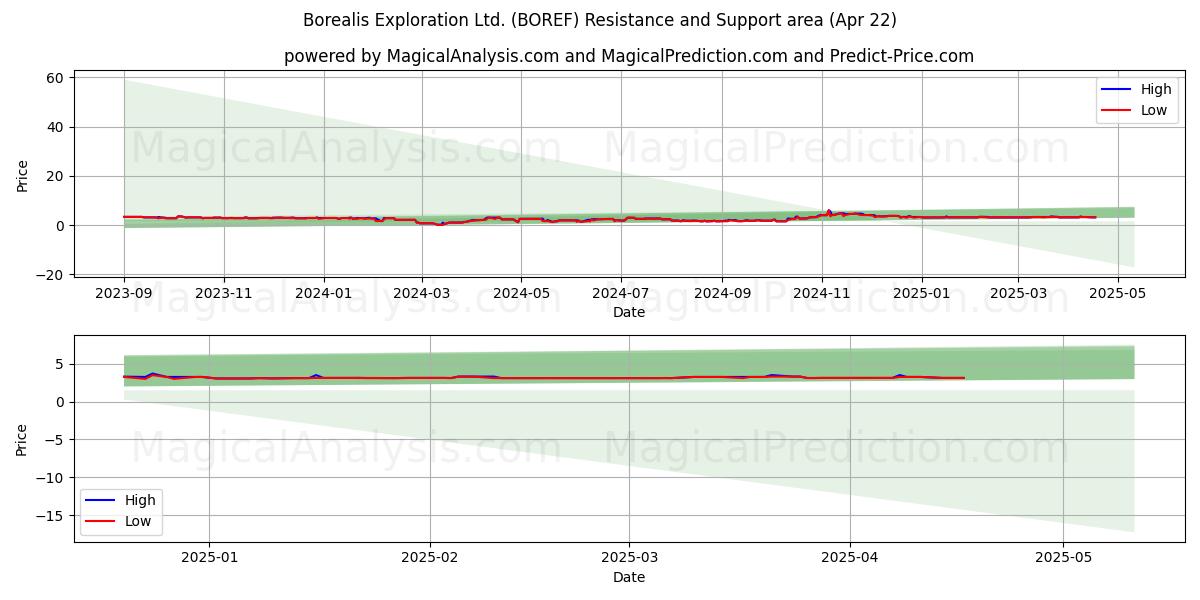
Task: Click the top chart '2024-07' date label
Action: coord(620,295)
